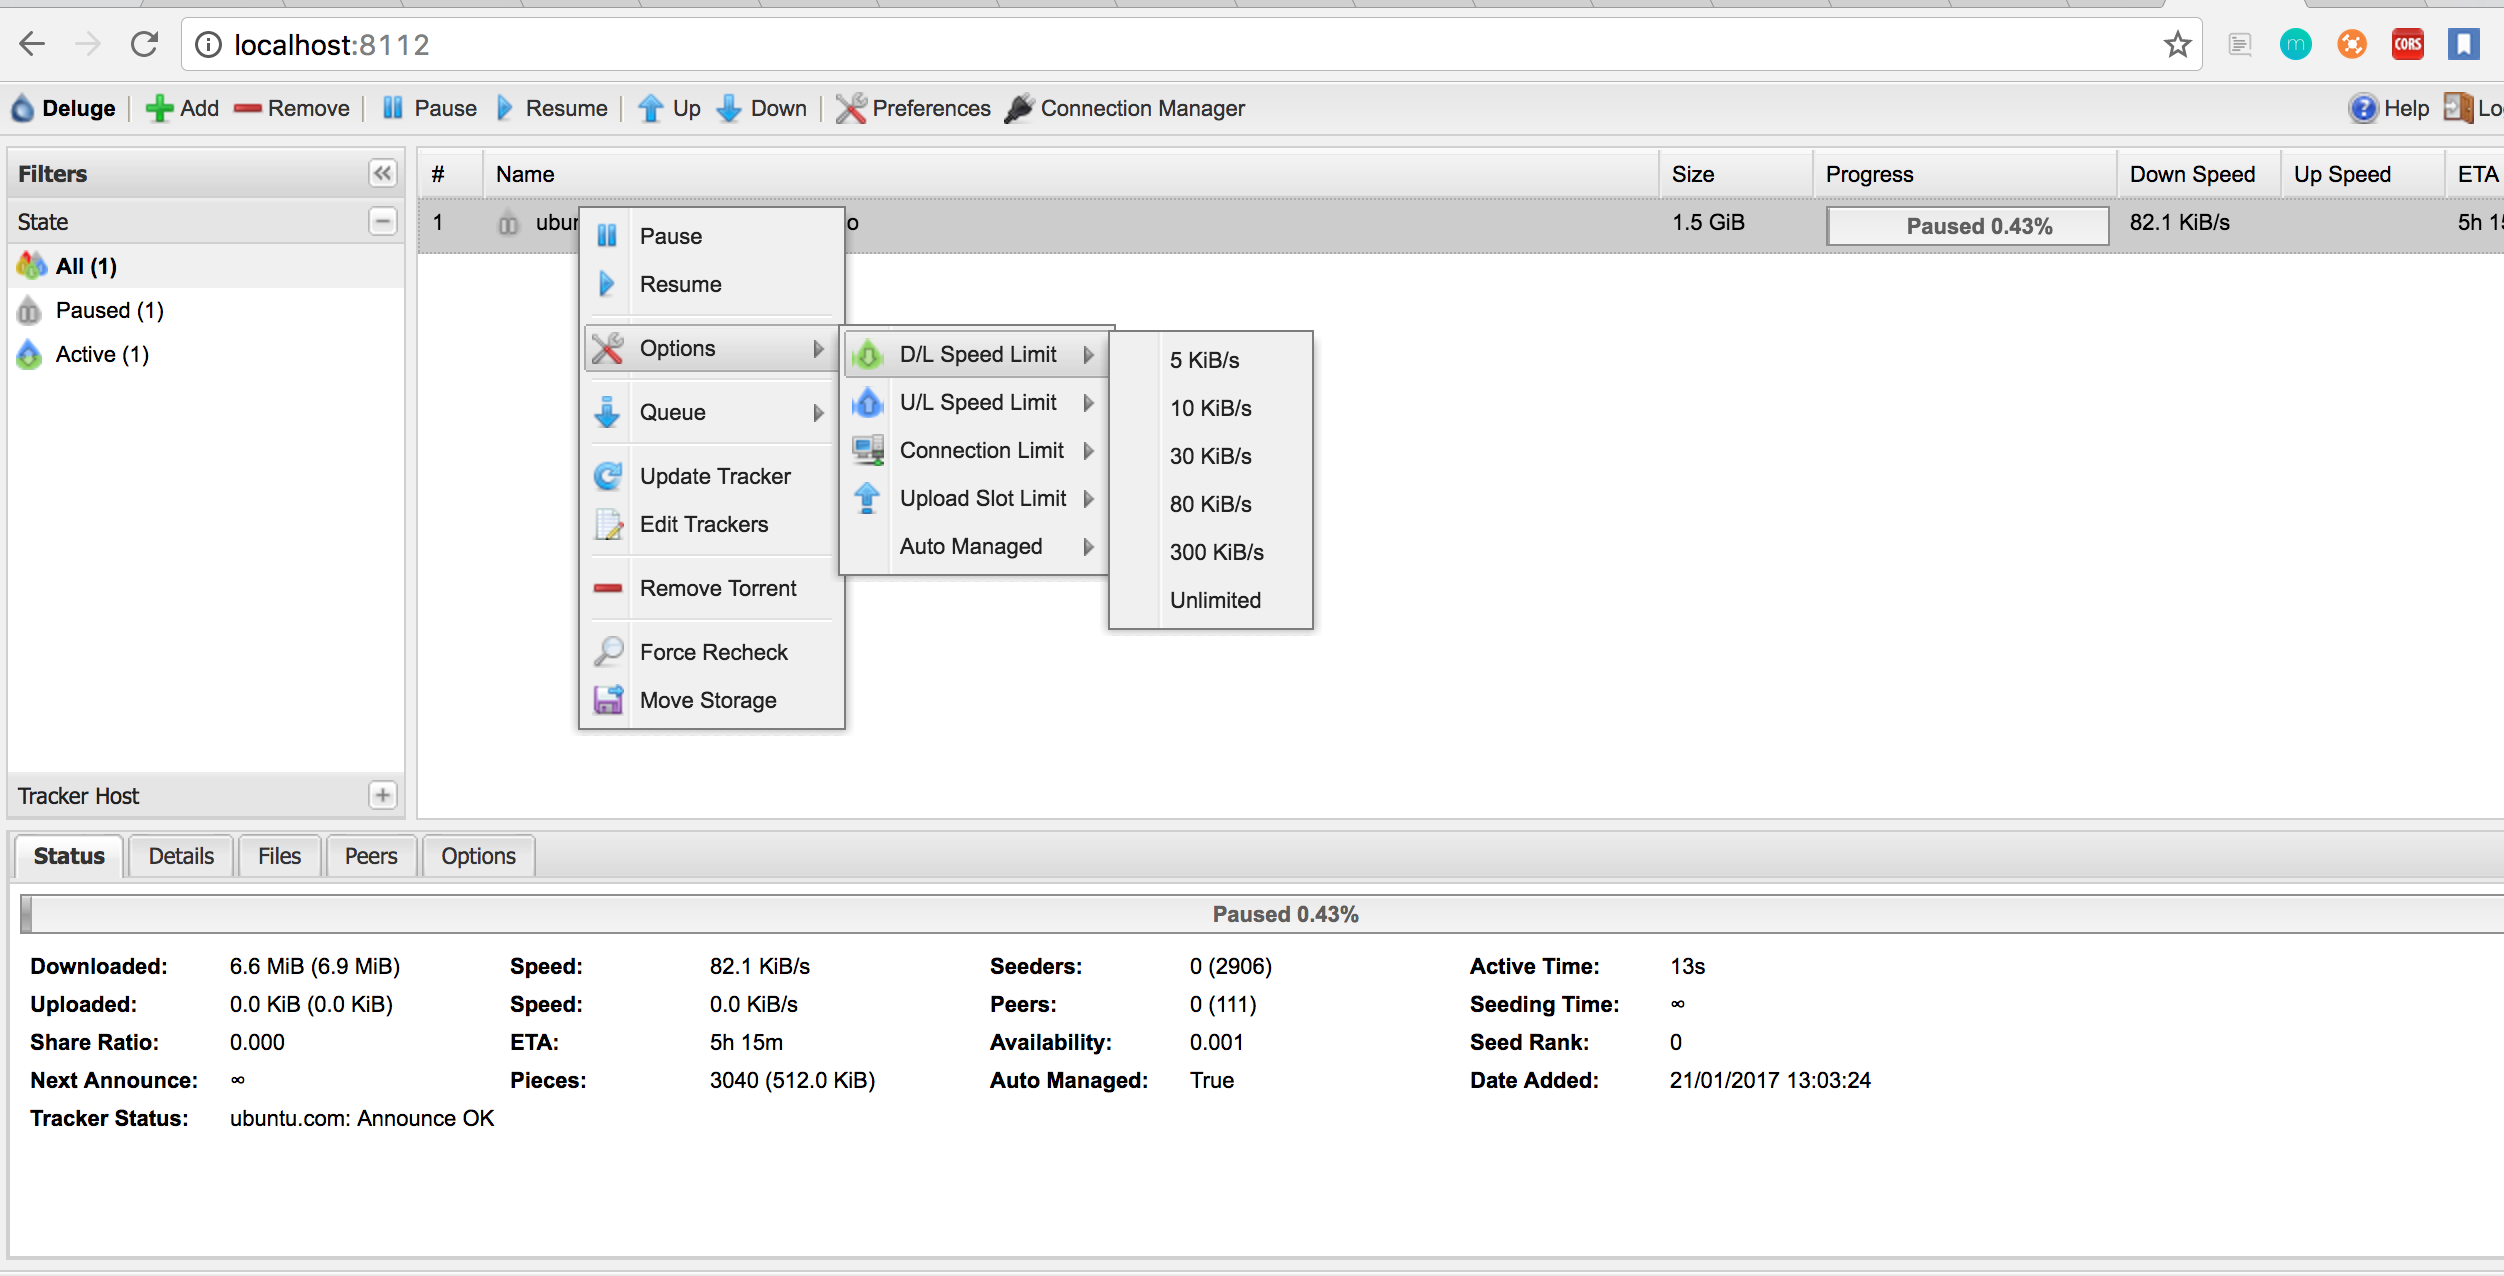Select 80 KiB/s download limit
Screen dimensions: 2504x1276
pos(1210,504)
